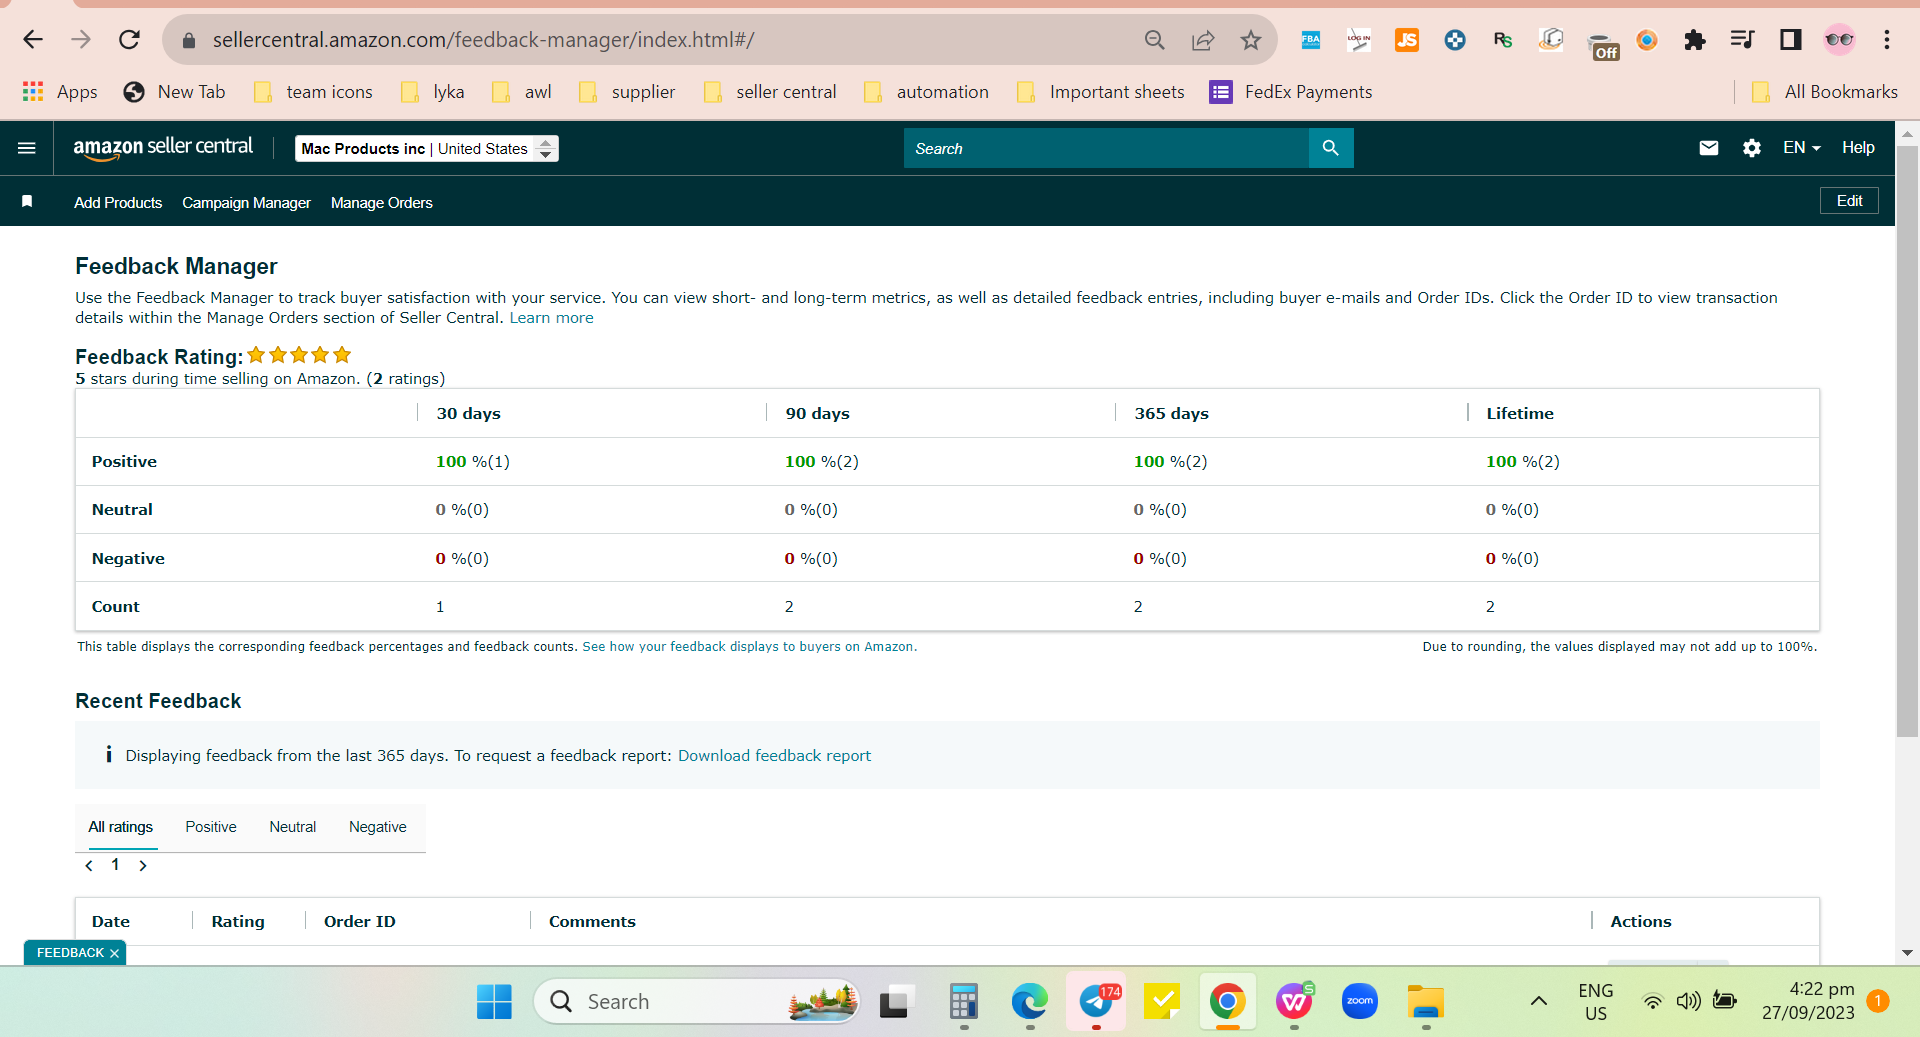Viewport: 1920px width, 1037px height.
Task: Switch to the Negative feedback tab
Action: (x=378, y=827)
